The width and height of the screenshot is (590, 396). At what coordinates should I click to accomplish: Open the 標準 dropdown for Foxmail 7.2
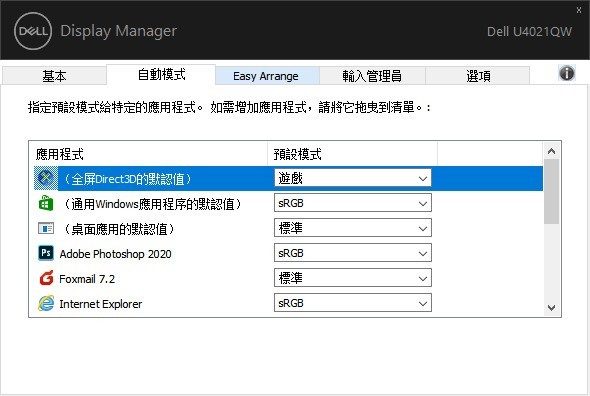pos(353,278)
